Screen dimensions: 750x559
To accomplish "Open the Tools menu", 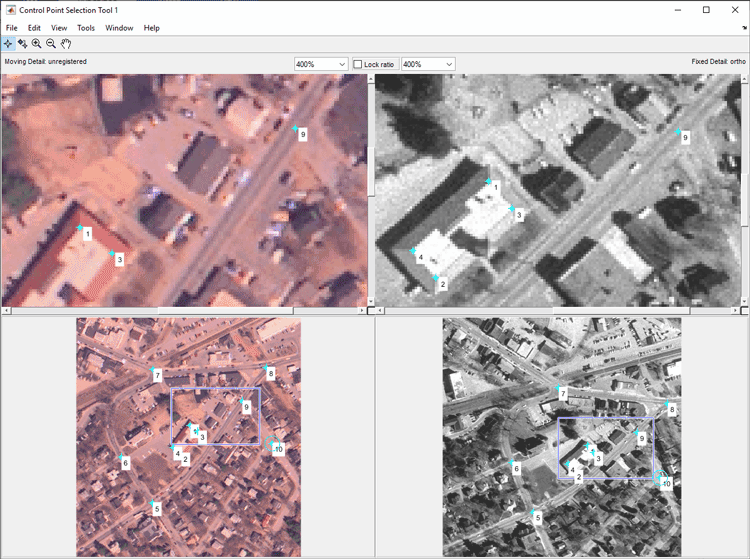I will pyautogui.click(x=86, y=28).
